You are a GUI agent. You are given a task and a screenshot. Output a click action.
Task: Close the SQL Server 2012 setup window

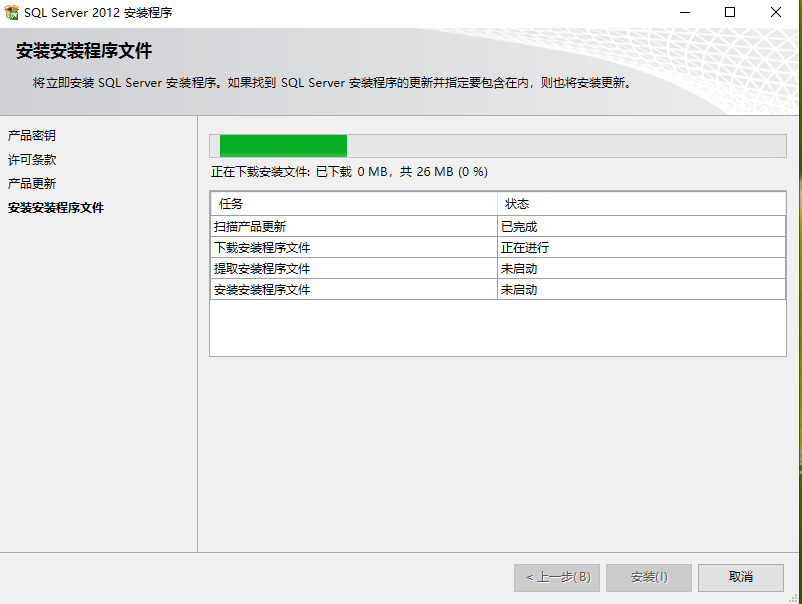pyautogui.click(x=775, y=12)
